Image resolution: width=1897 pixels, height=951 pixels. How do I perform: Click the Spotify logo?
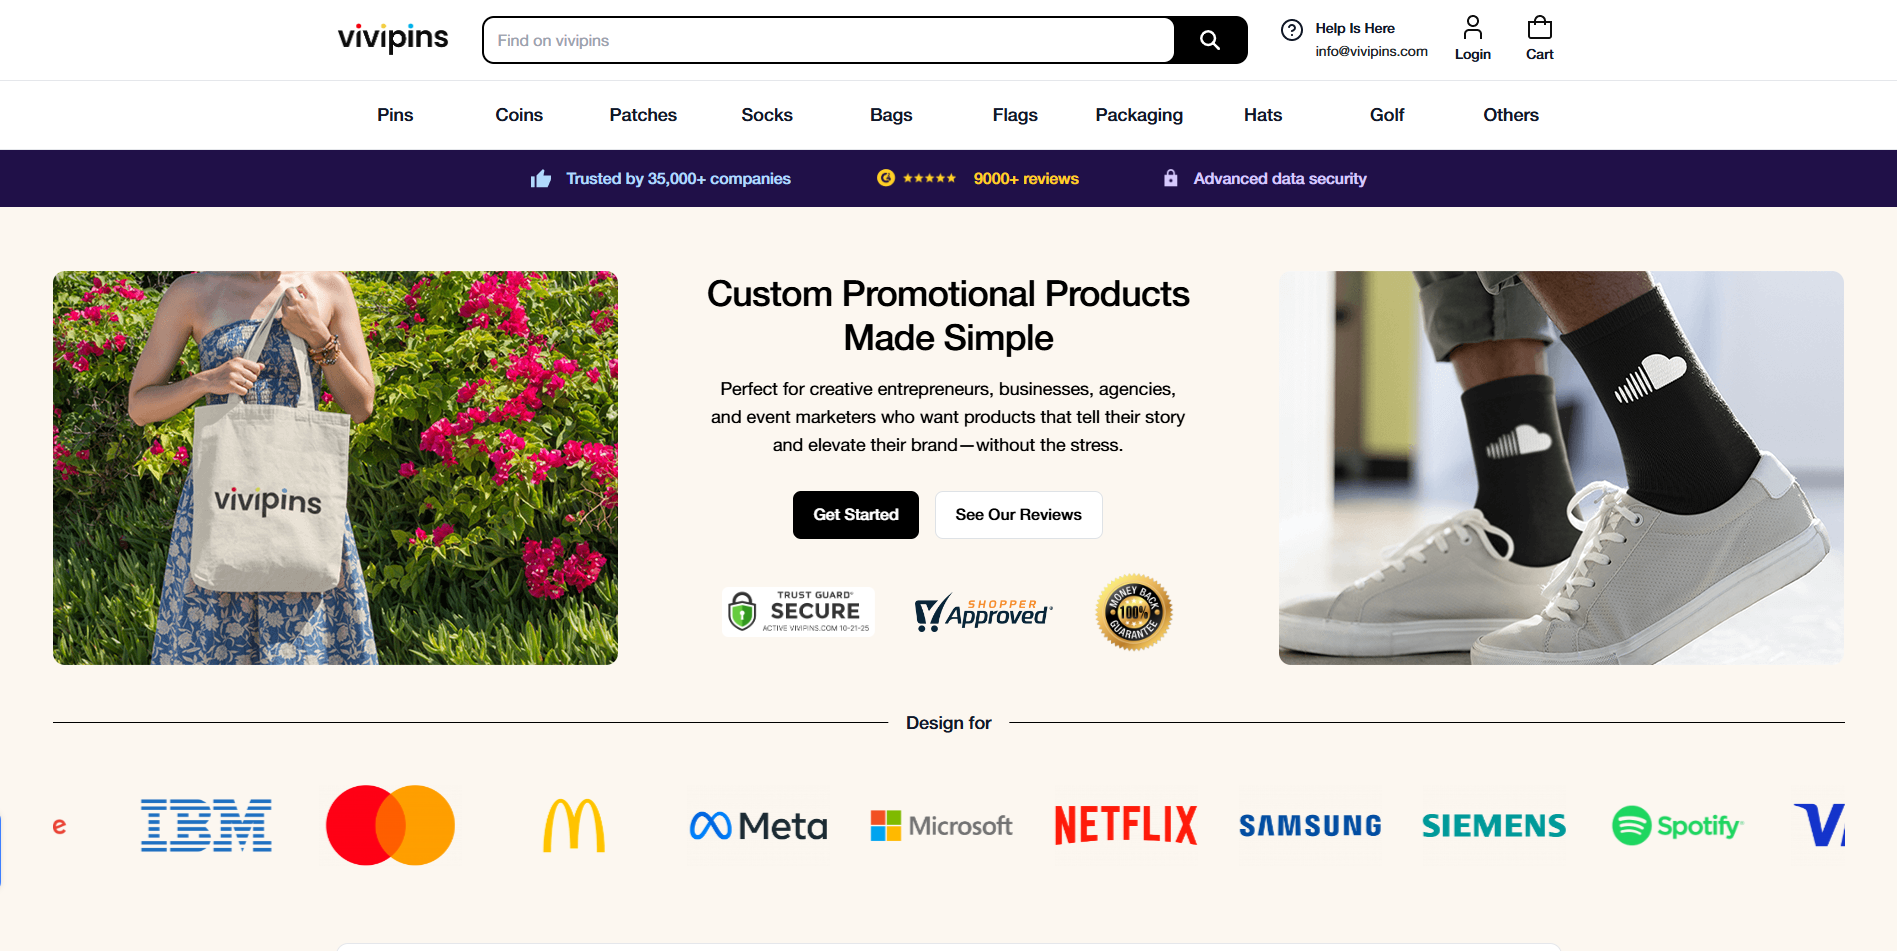(1677, 826)
